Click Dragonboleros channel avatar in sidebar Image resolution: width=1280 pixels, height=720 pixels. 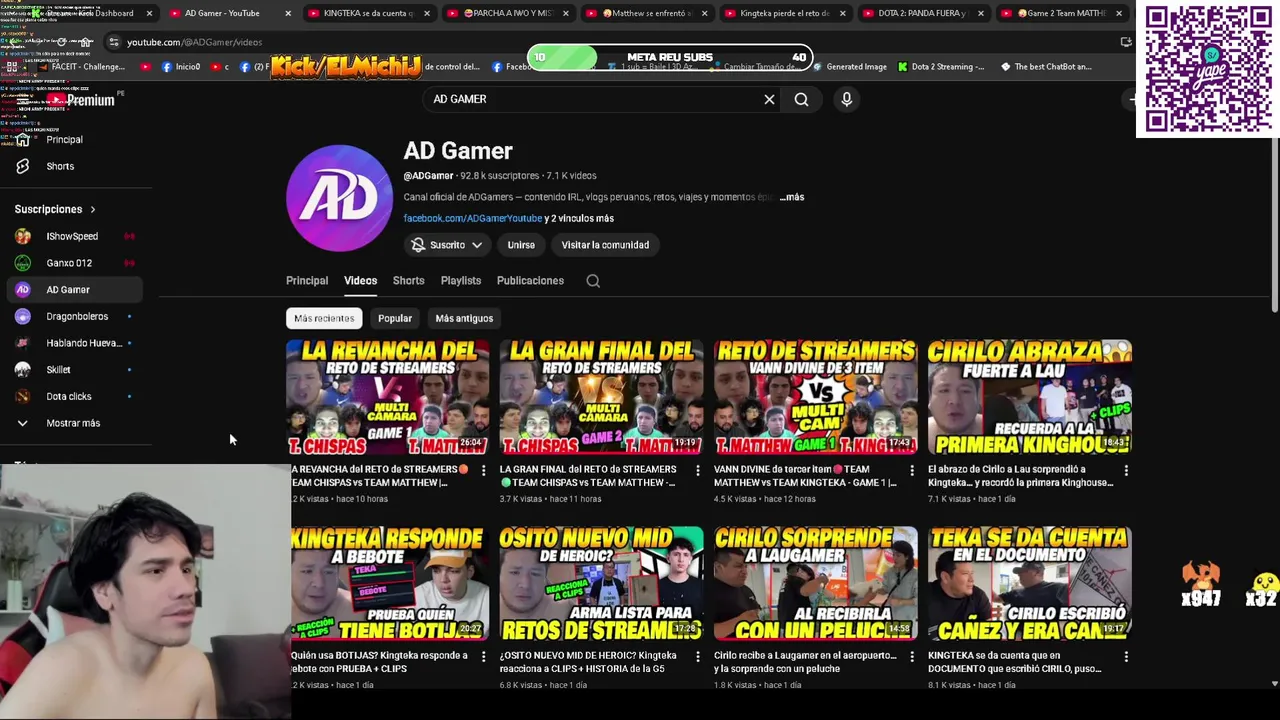click(23, 316)
